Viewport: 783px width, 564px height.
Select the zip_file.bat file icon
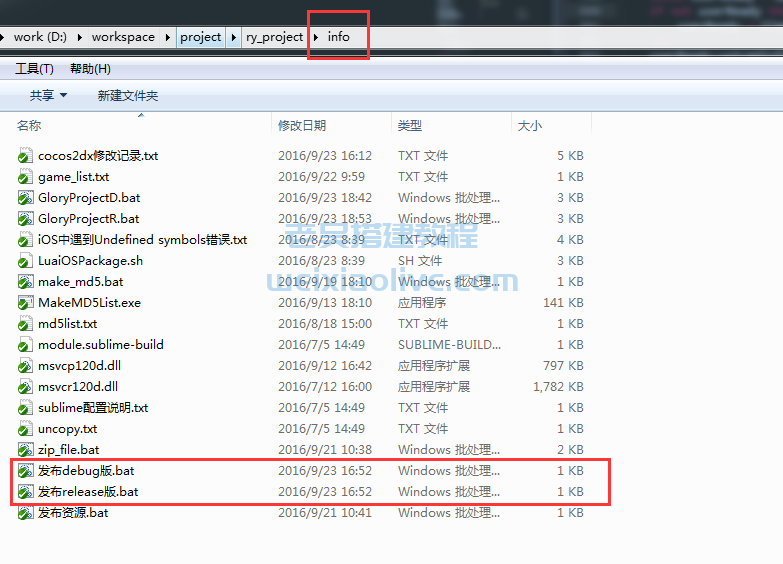click(25, 450)
